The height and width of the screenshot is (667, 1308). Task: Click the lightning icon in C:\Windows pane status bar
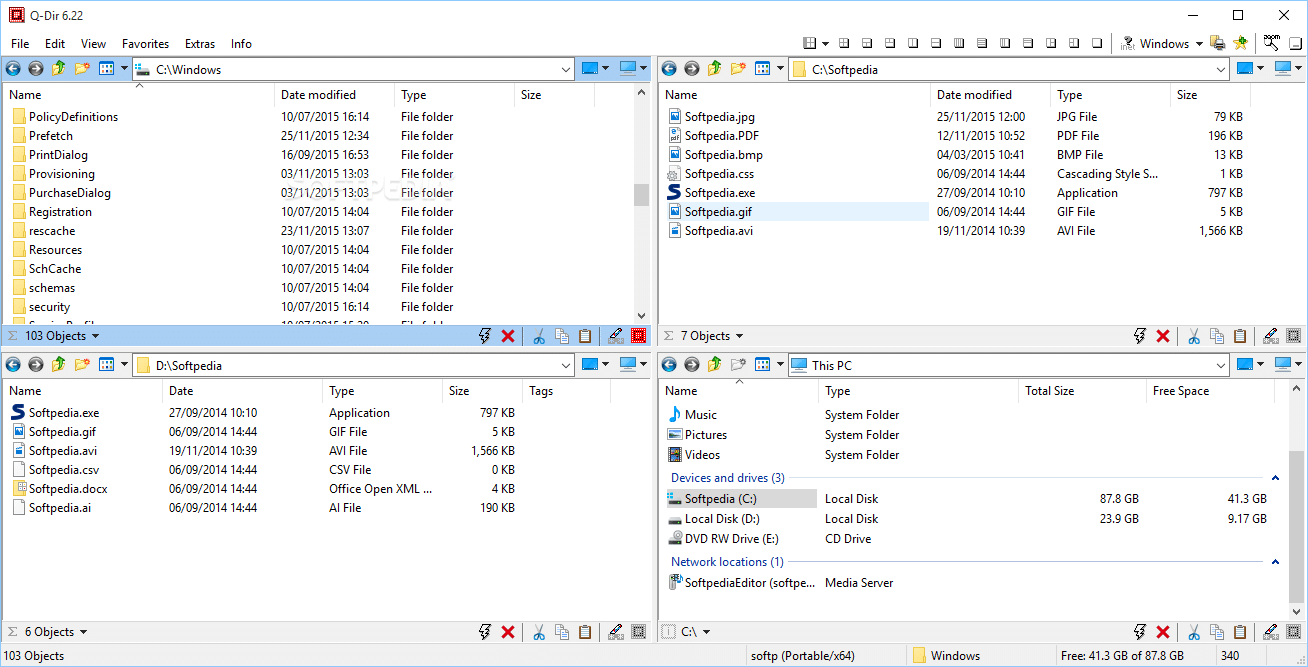pos(485,336)
